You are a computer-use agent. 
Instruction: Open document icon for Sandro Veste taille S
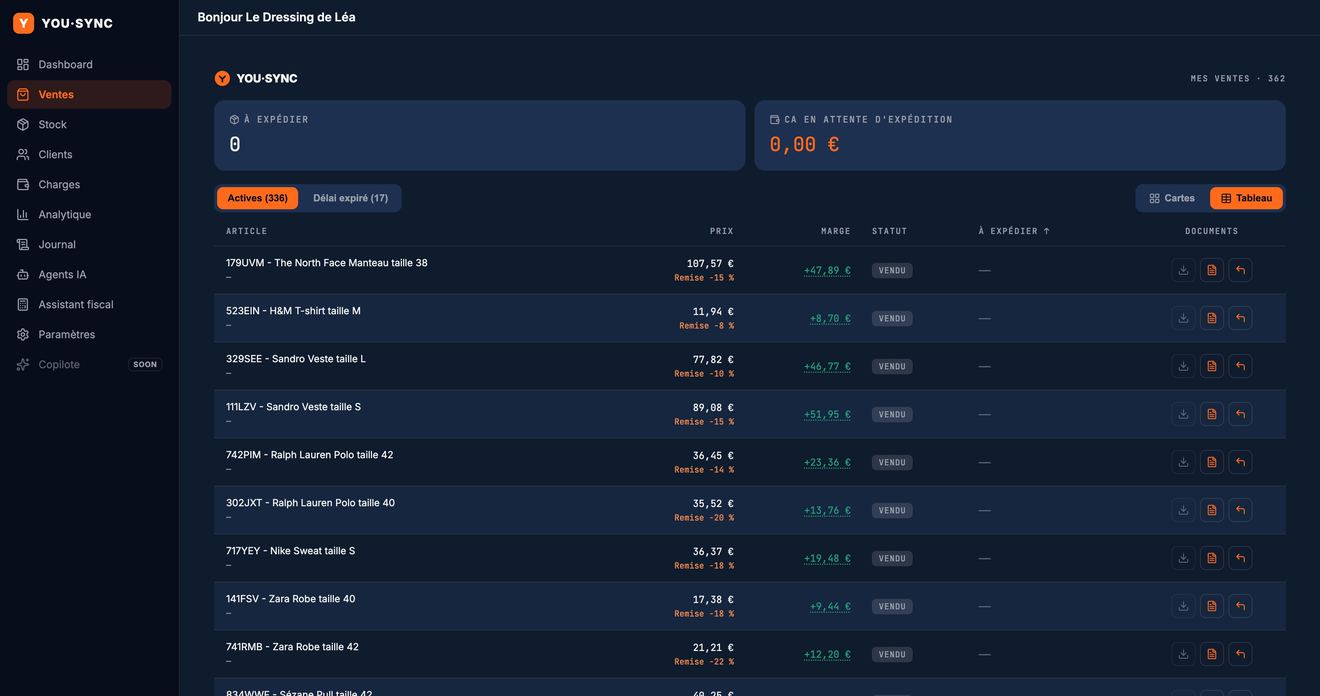(x=1212, y=414)
